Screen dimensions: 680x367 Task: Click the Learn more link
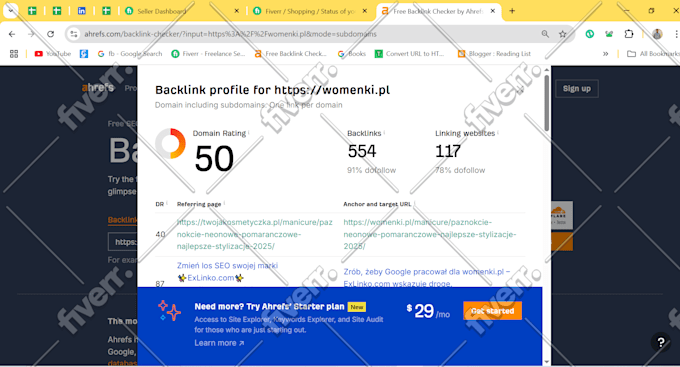point(219,343)
